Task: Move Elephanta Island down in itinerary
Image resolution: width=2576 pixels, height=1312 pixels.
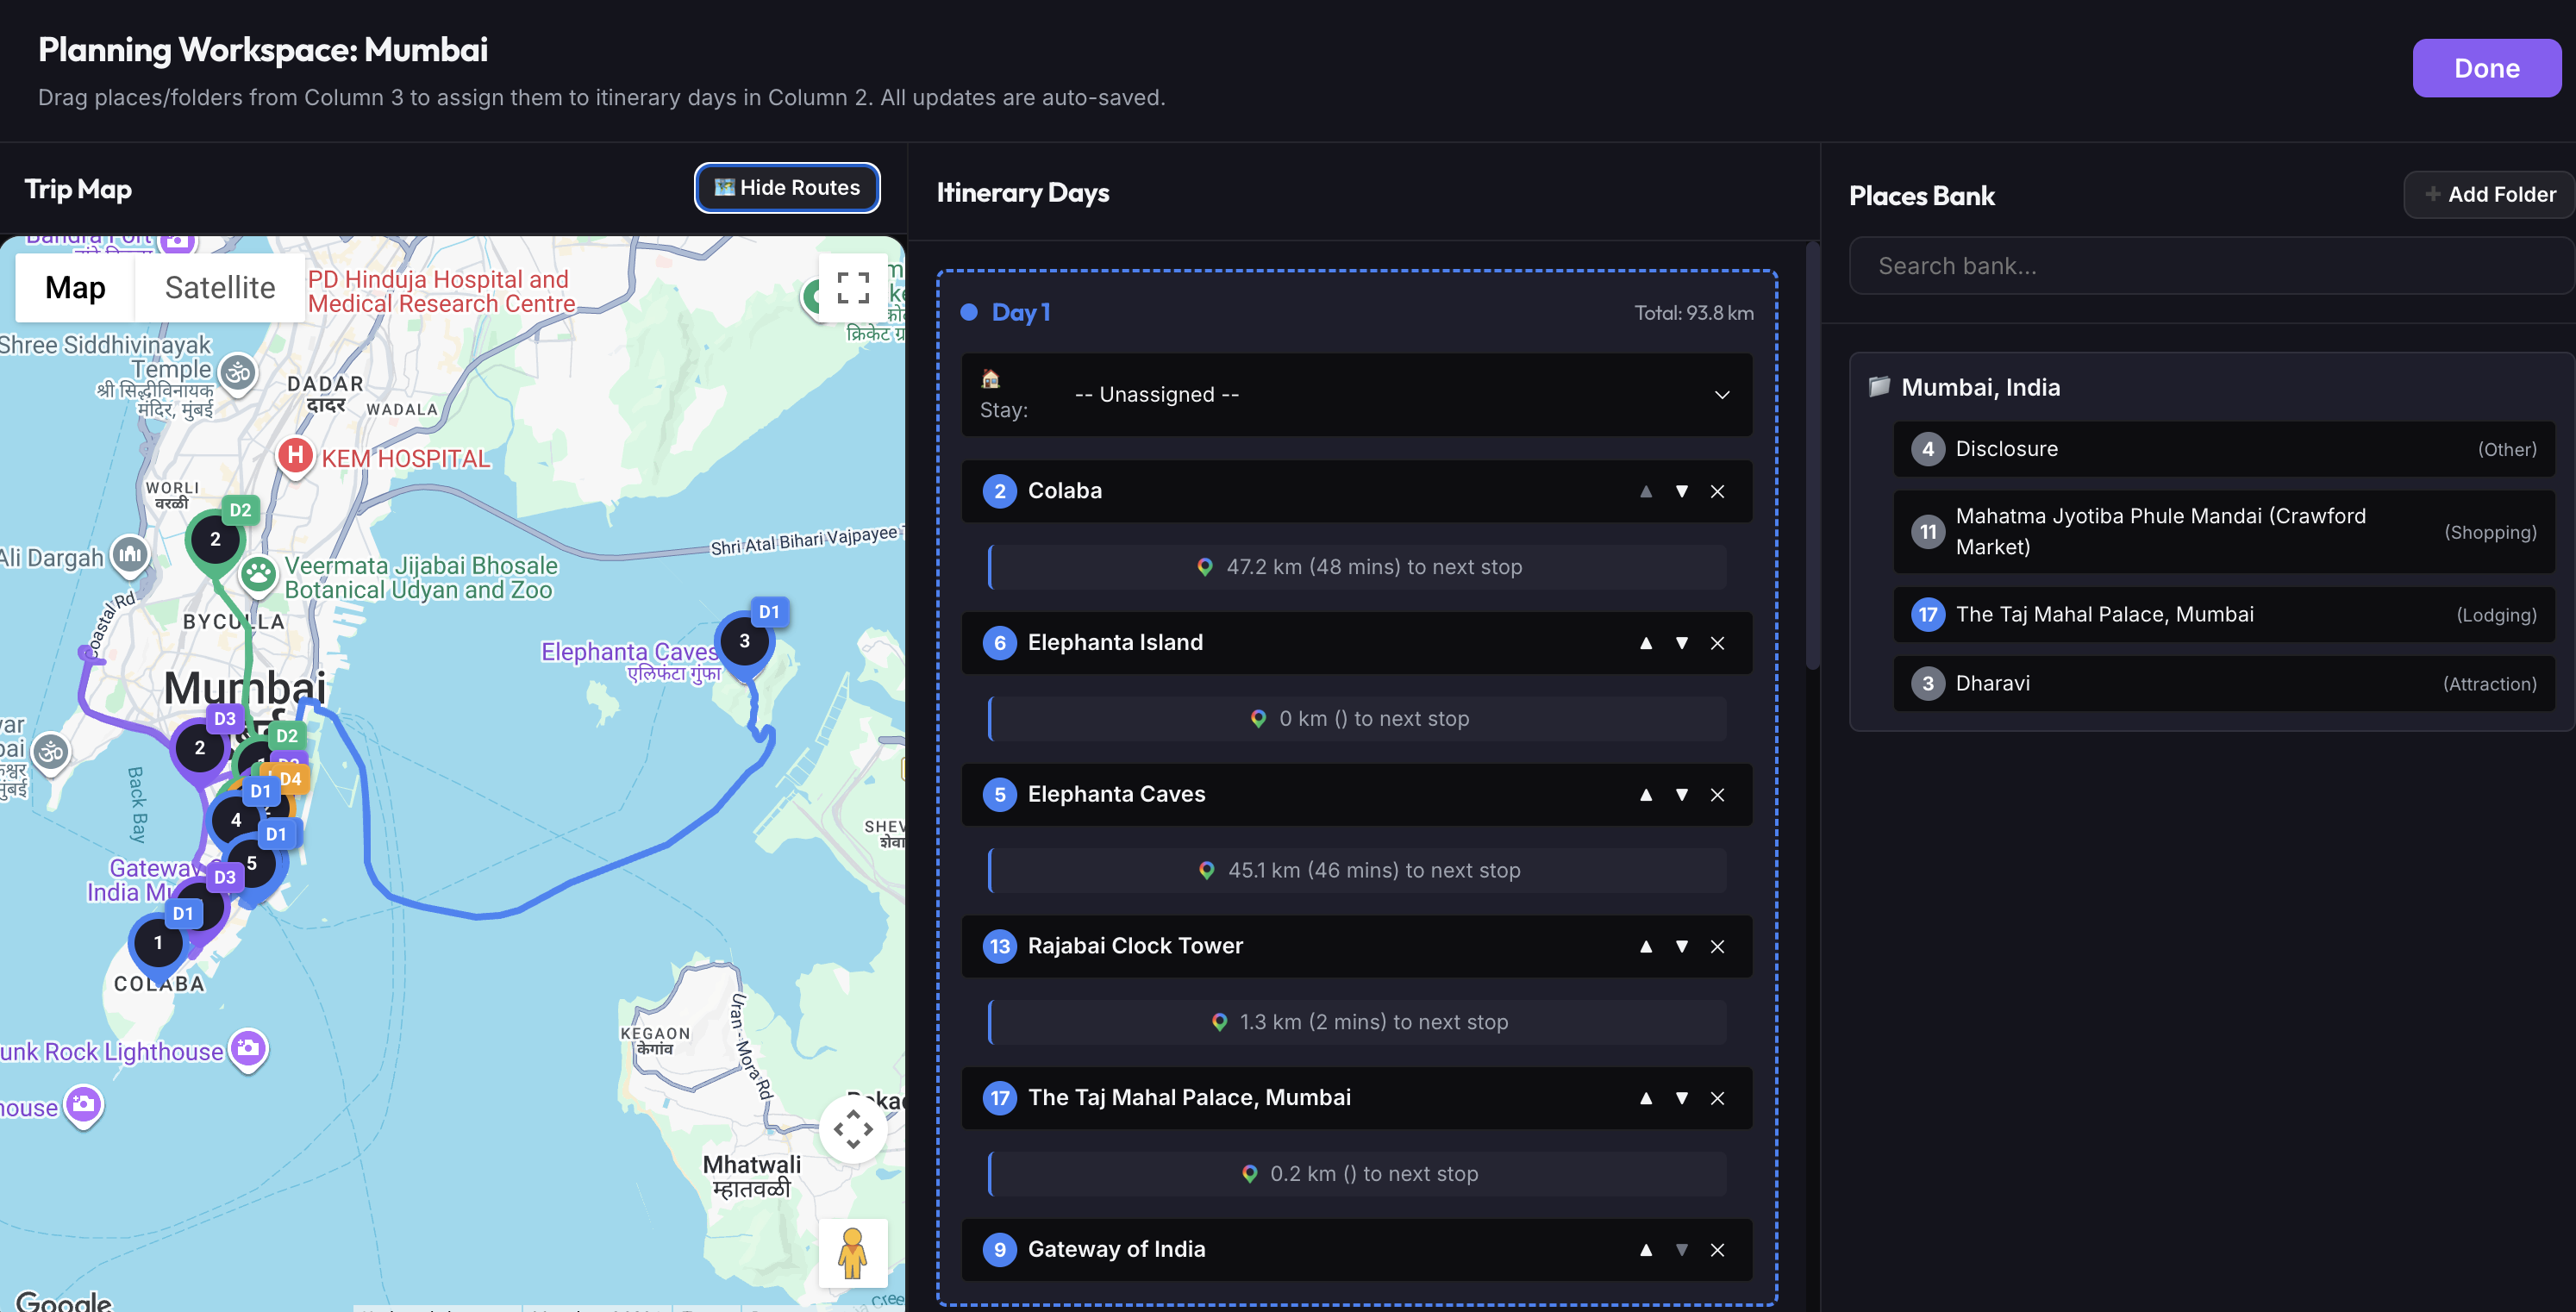Action: click(x=1681, y=643)
